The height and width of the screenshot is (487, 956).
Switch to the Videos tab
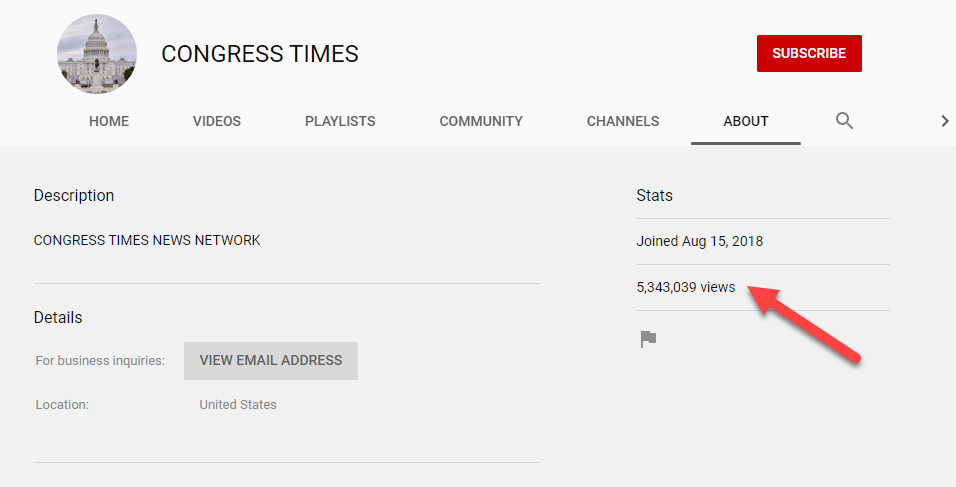[x=217, y=121]
